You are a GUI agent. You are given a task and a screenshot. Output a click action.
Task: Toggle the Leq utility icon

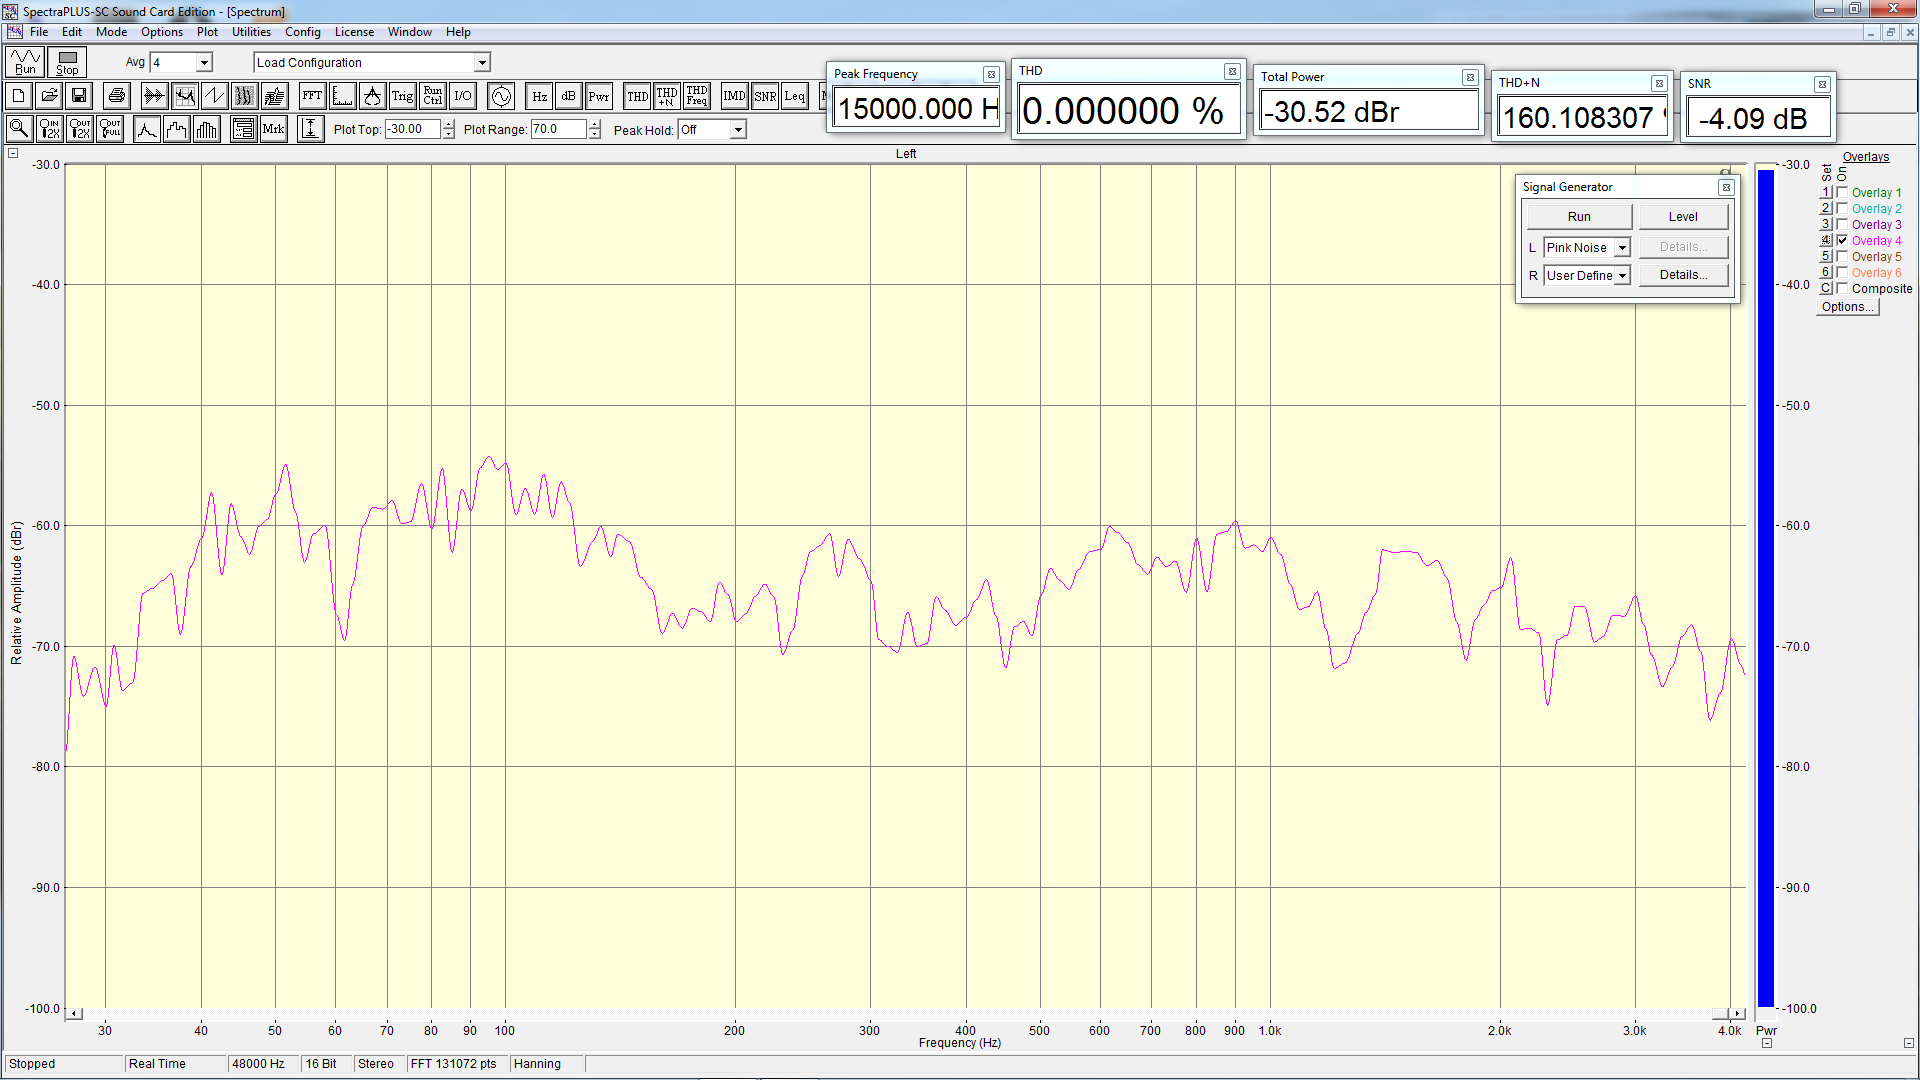[x=795, y=96]
